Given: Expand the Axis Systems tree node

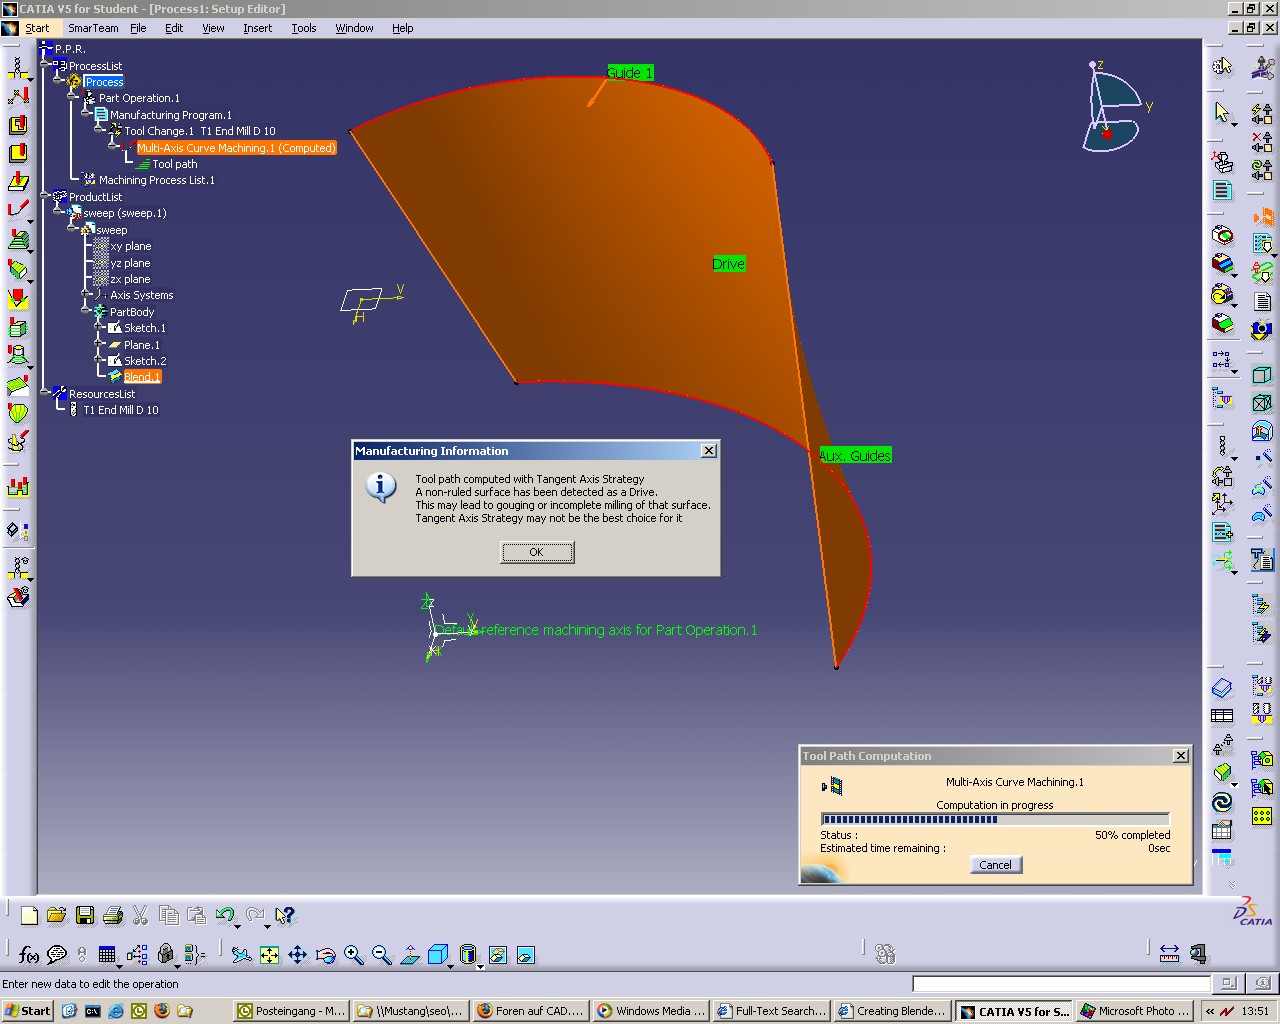Looking at the screenshot, I should pyautogui.click(x=87, y=295).
